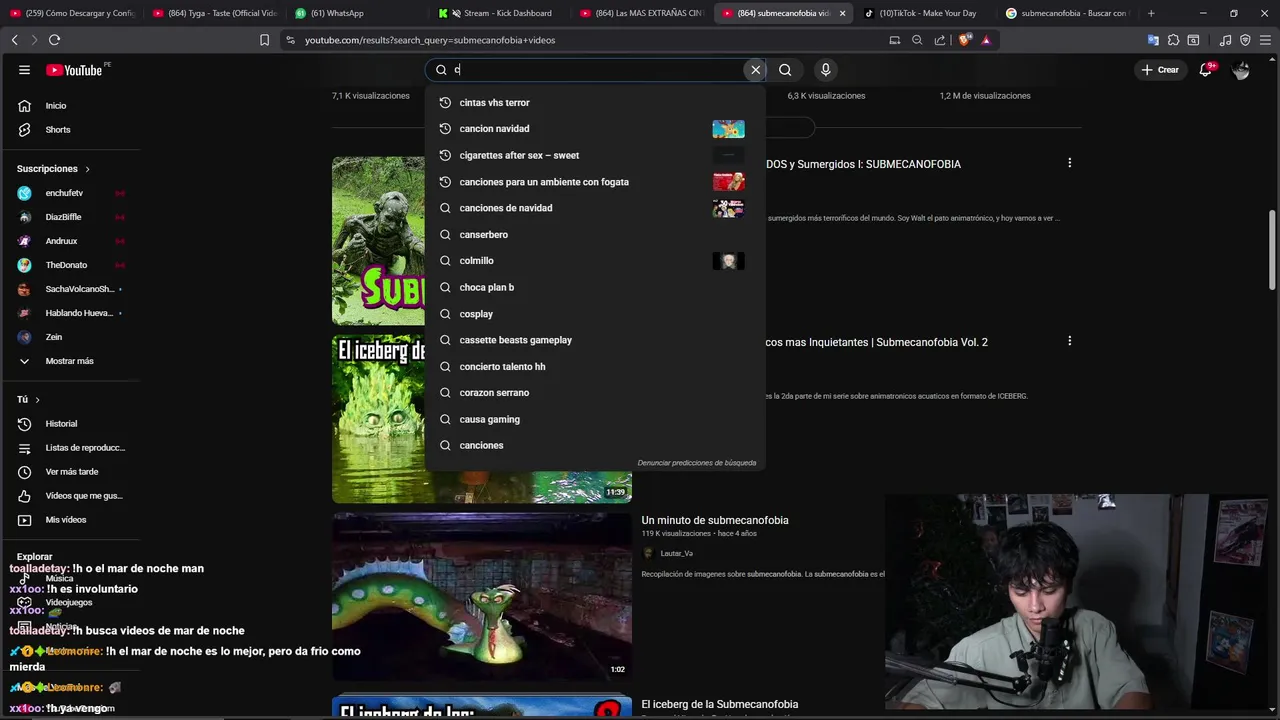Expand the Tú section chevron
This screenshot has width=1280, height=720.
point(37,400)
